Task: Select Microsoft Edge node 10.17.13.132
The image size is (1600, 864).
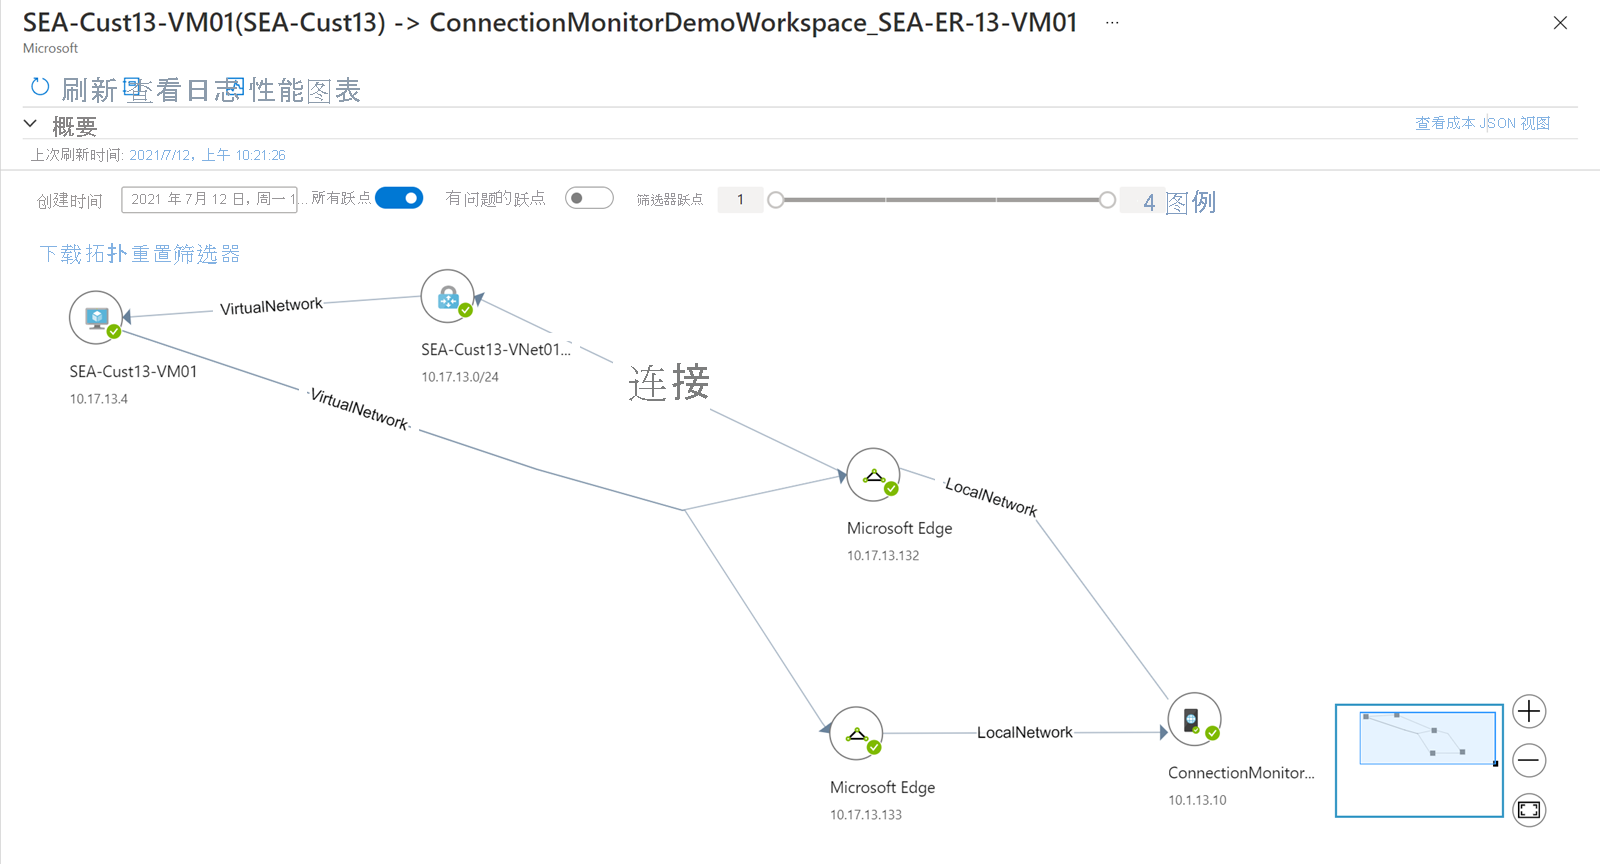Action: (x=873, y=475)
